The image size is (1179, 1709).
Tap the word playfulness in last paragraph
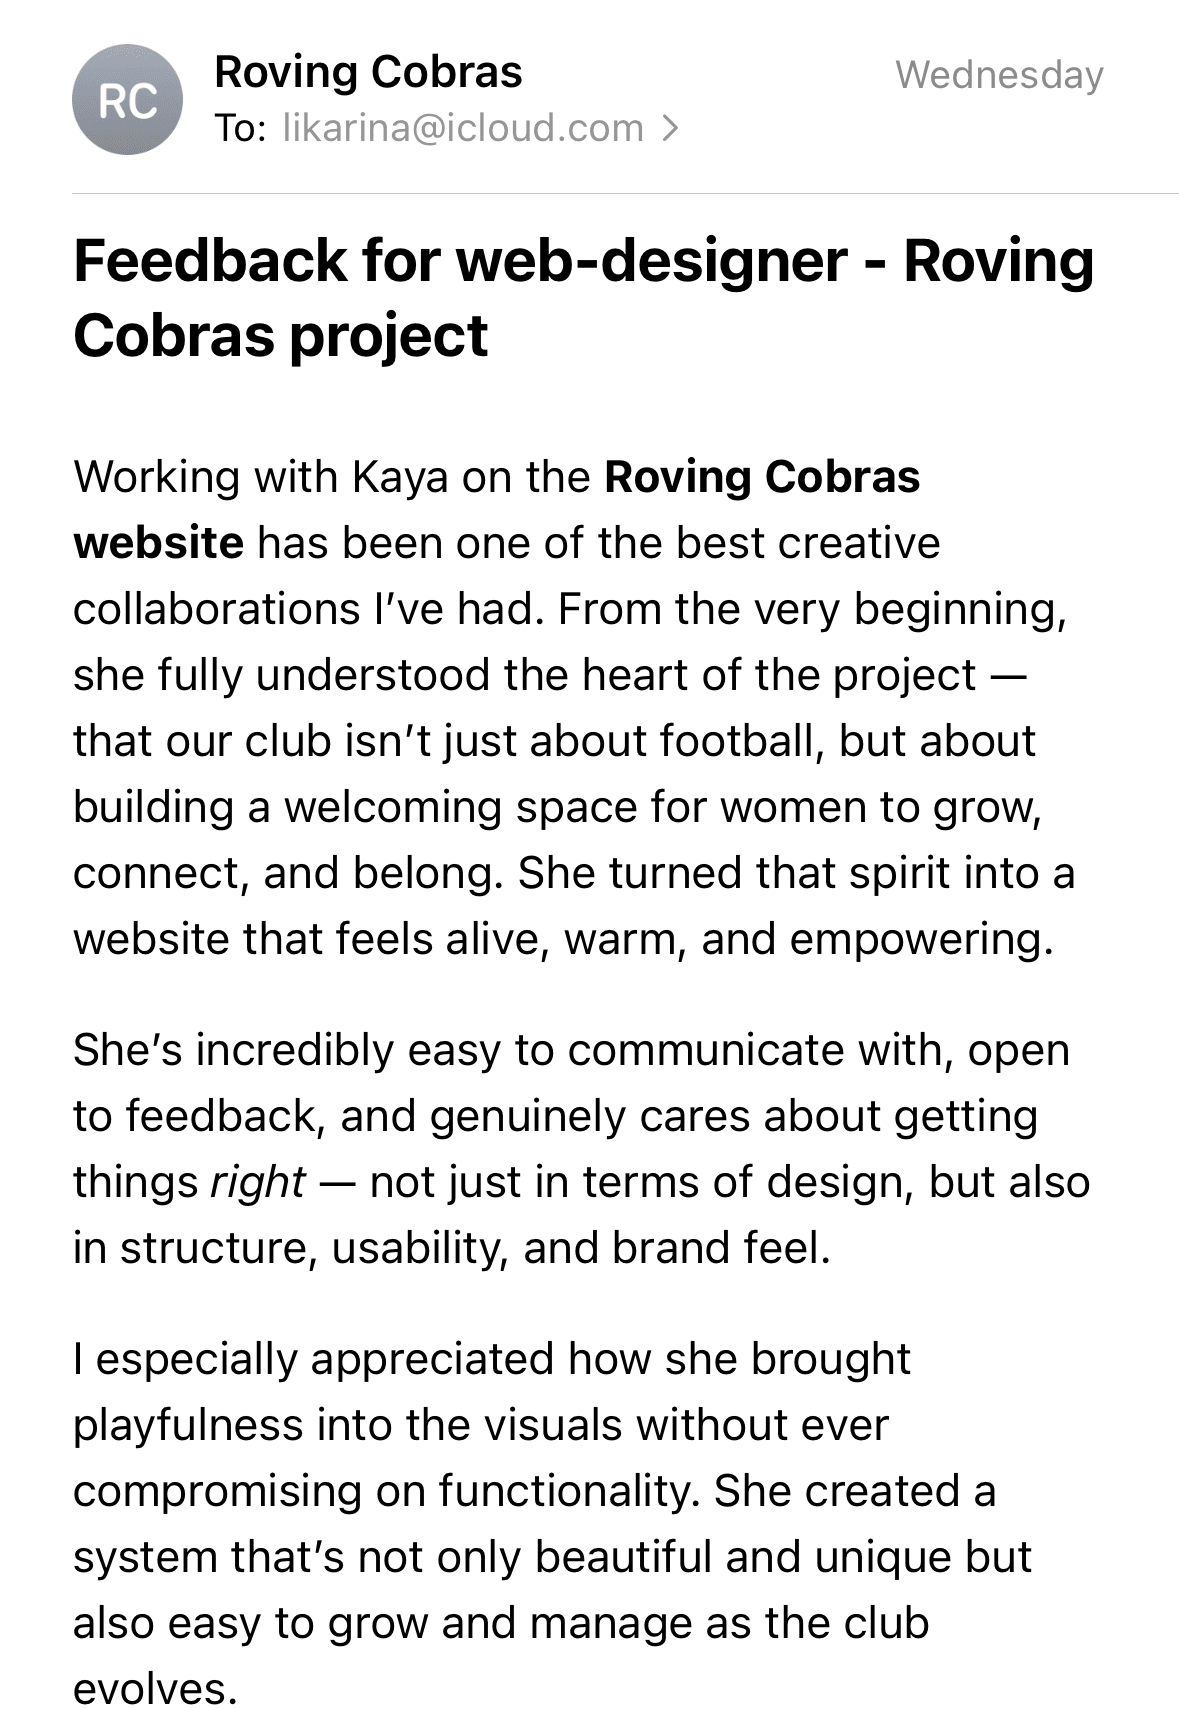click(188, 1425)
